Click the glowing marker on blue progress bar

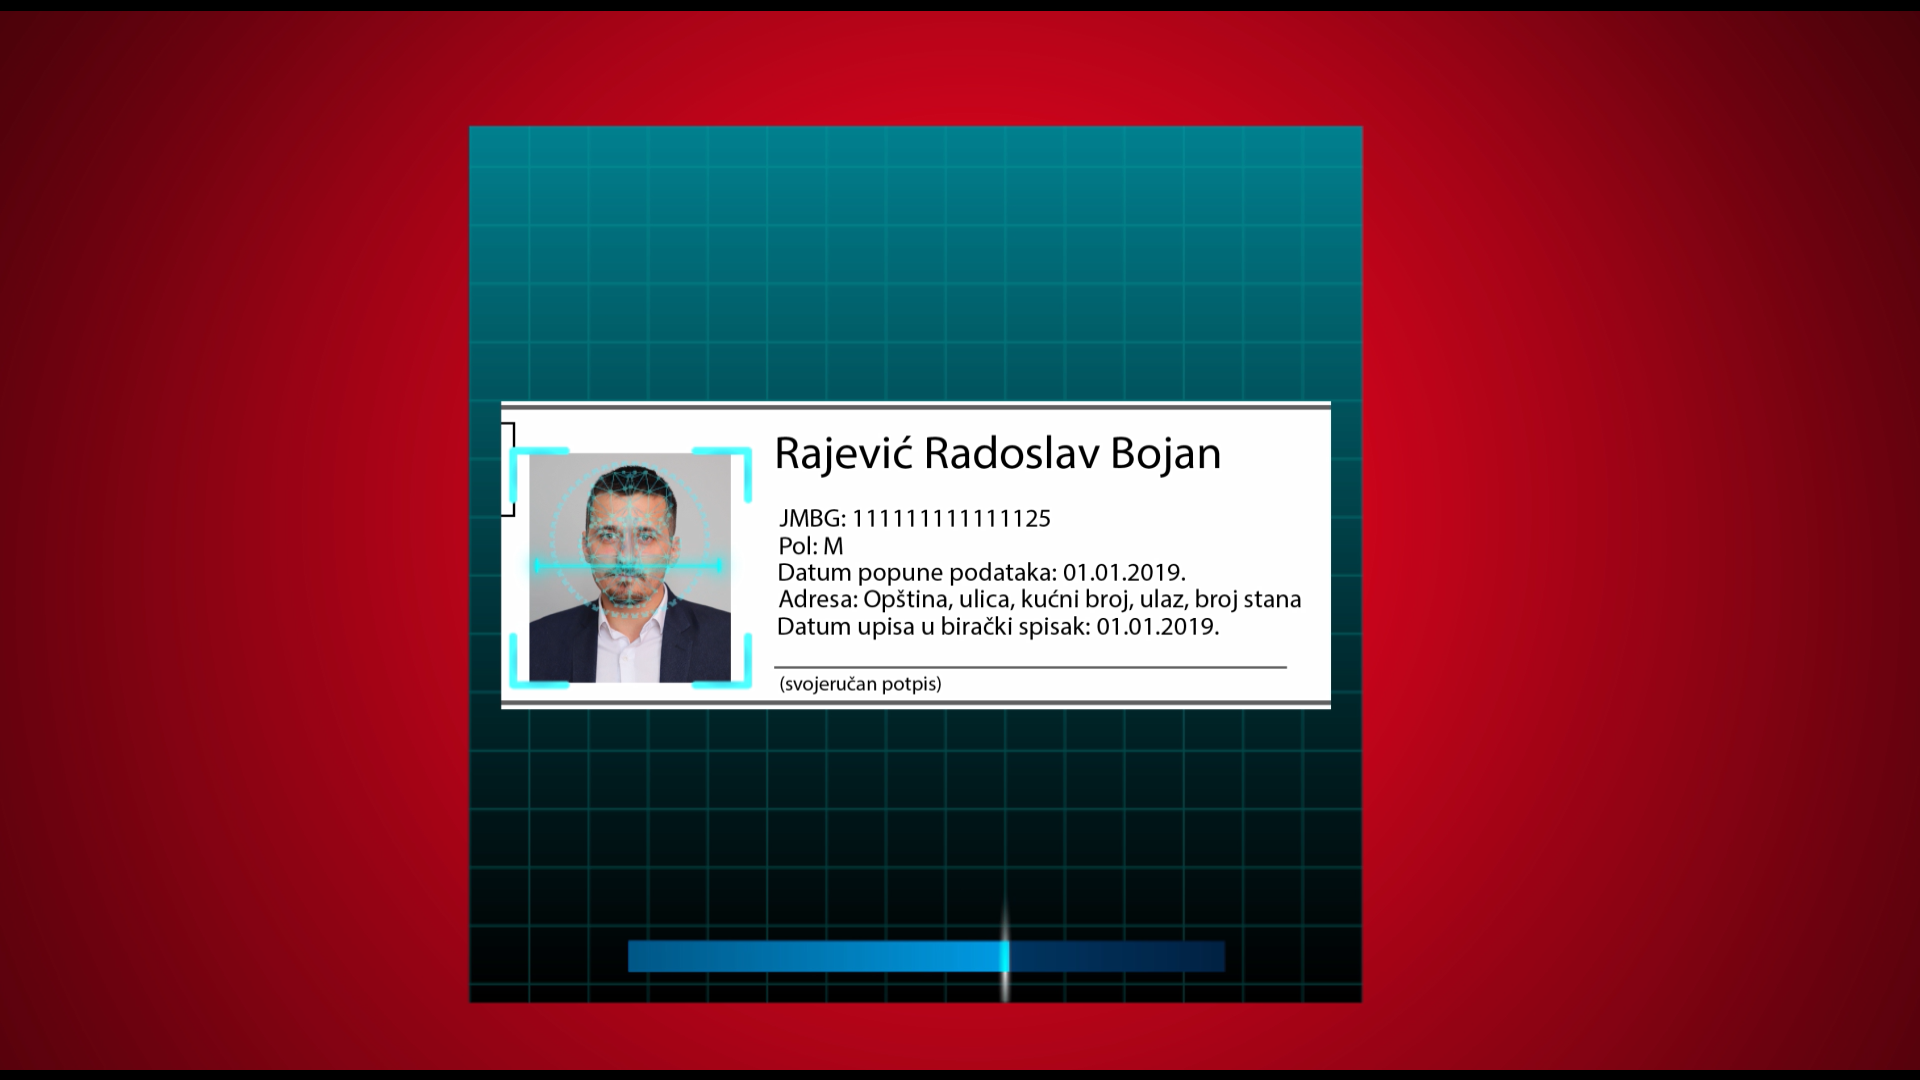(1005, 955)
